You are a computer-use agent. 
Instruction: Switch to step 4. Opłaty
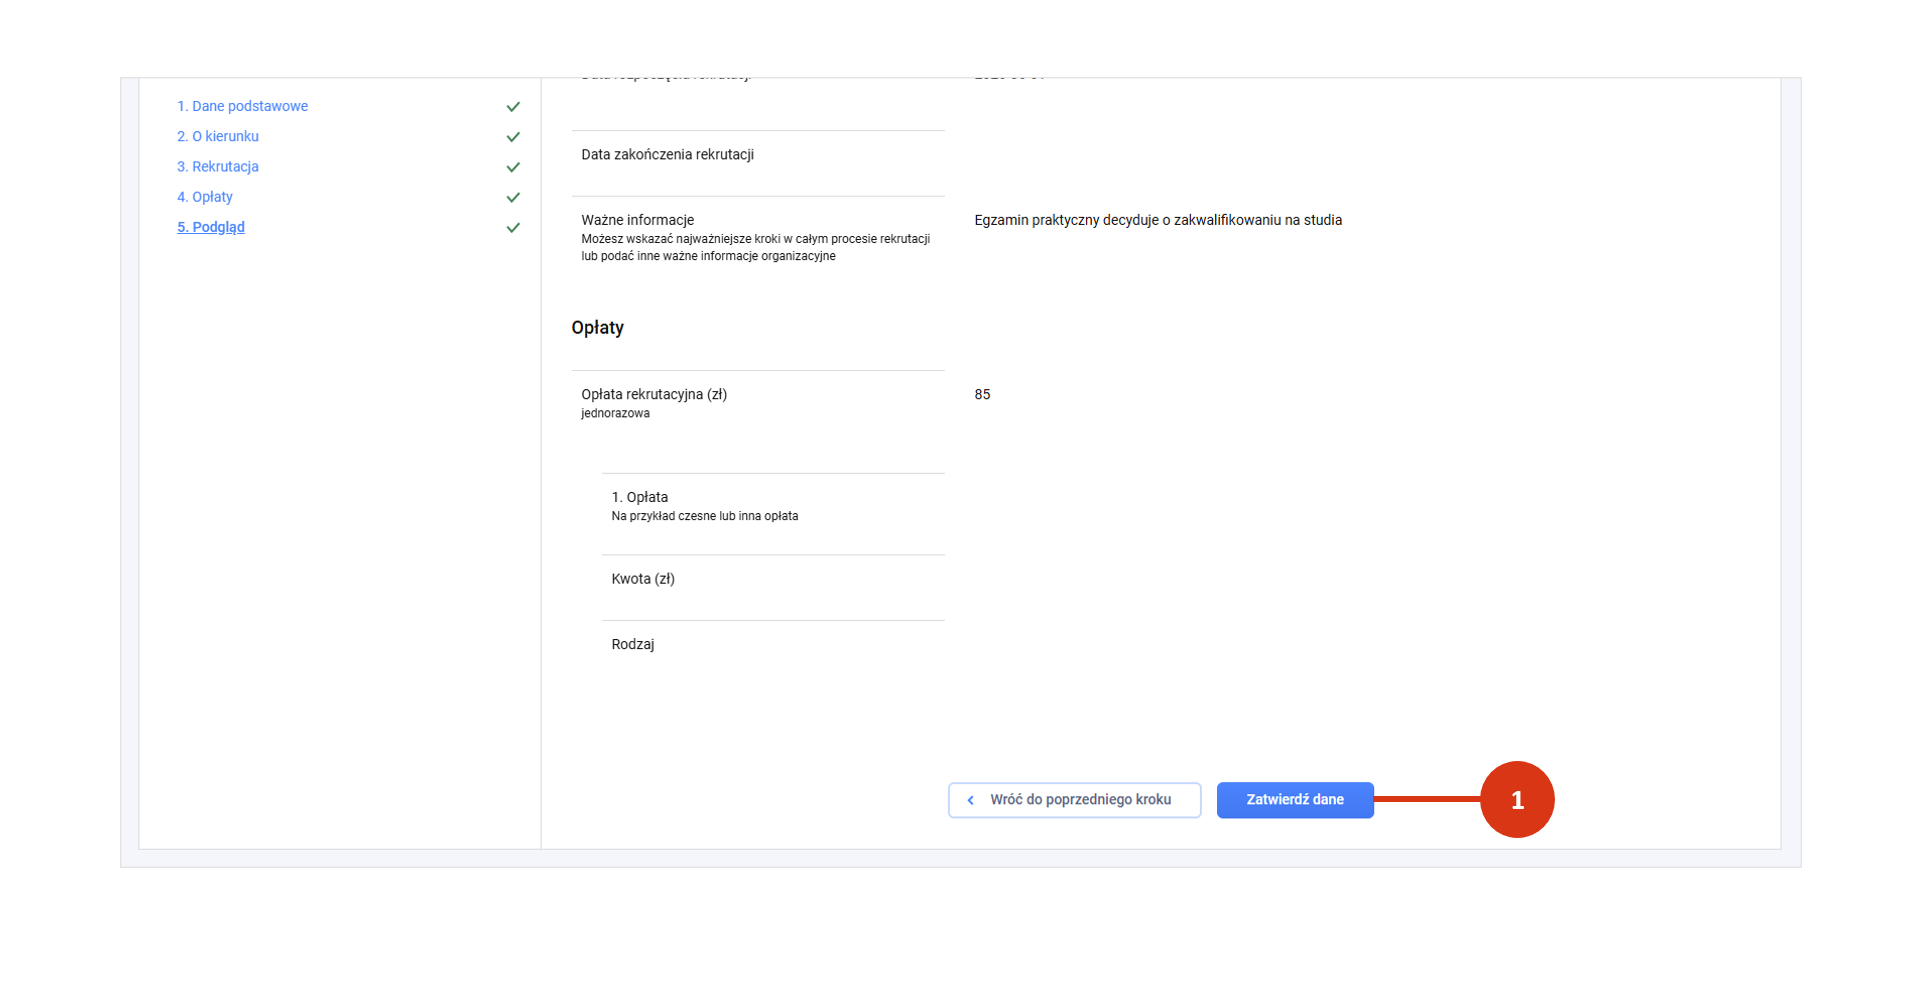coord(205,197)
